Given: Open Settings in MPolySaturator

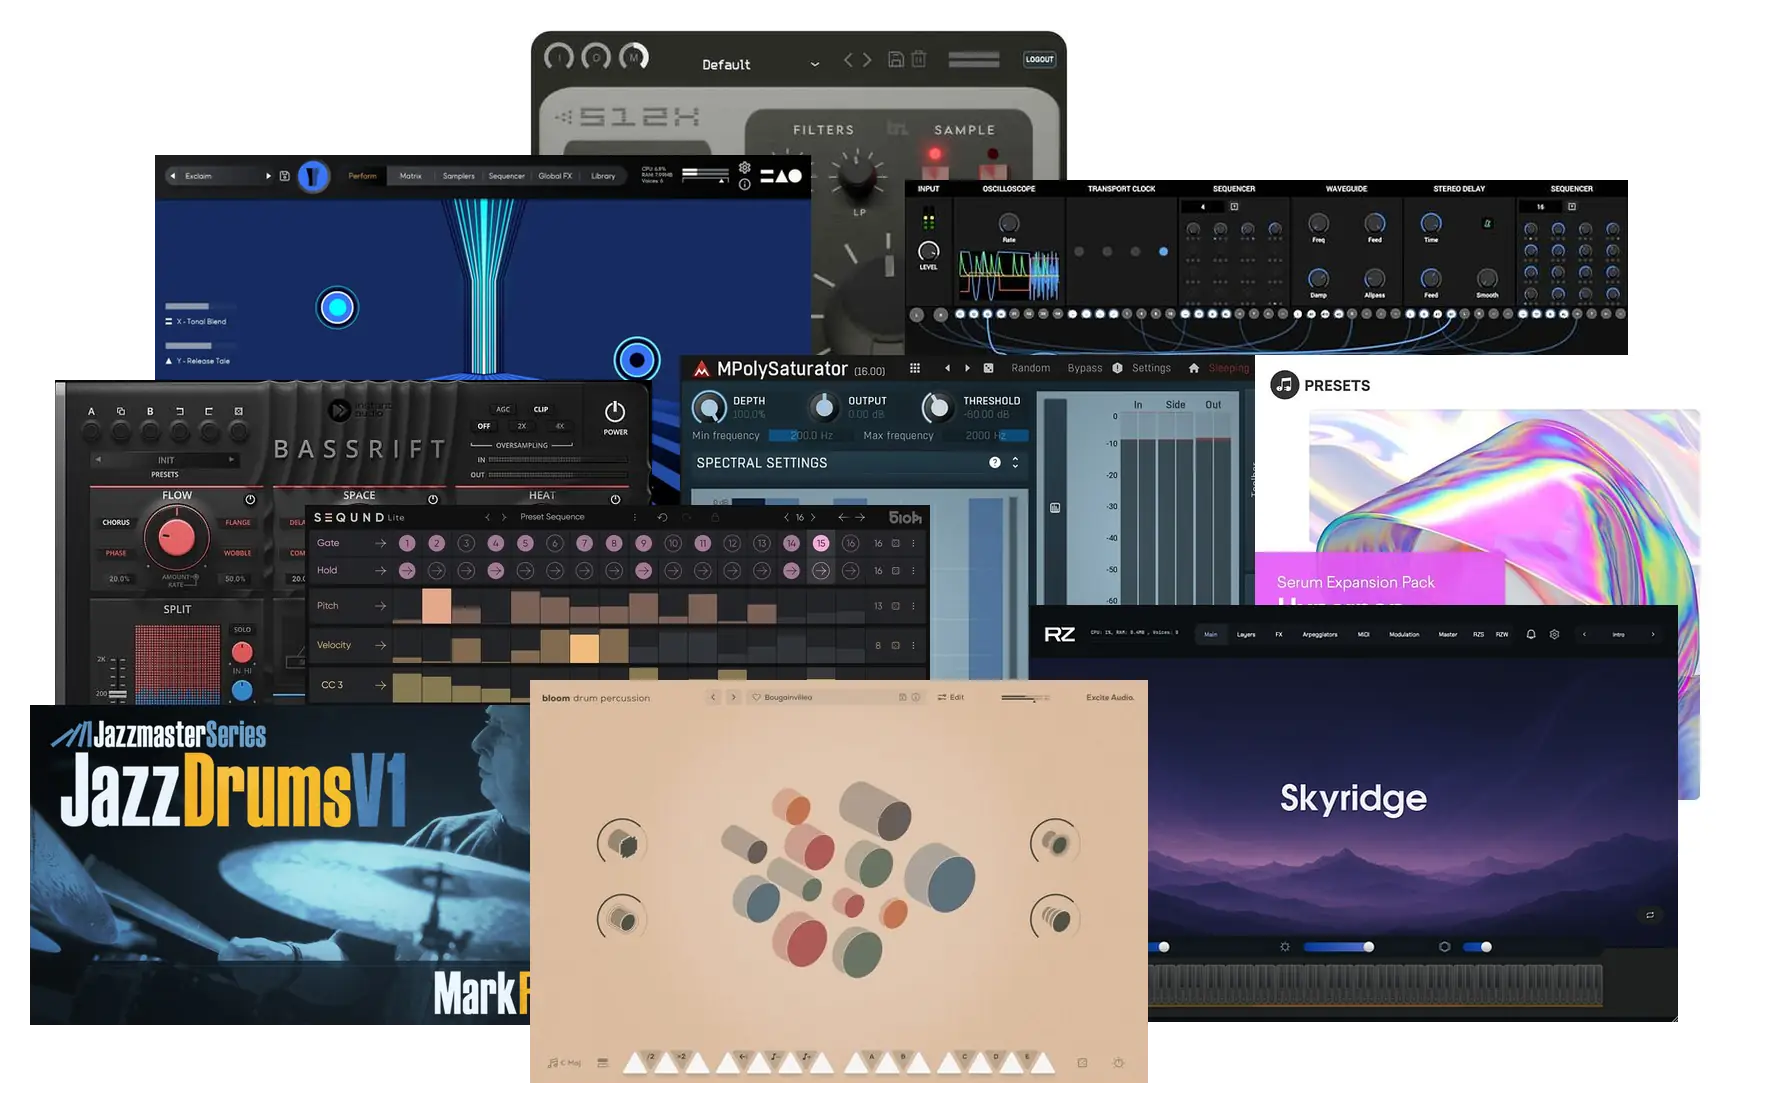Looking at the screenshot, I should point(1151,368).
